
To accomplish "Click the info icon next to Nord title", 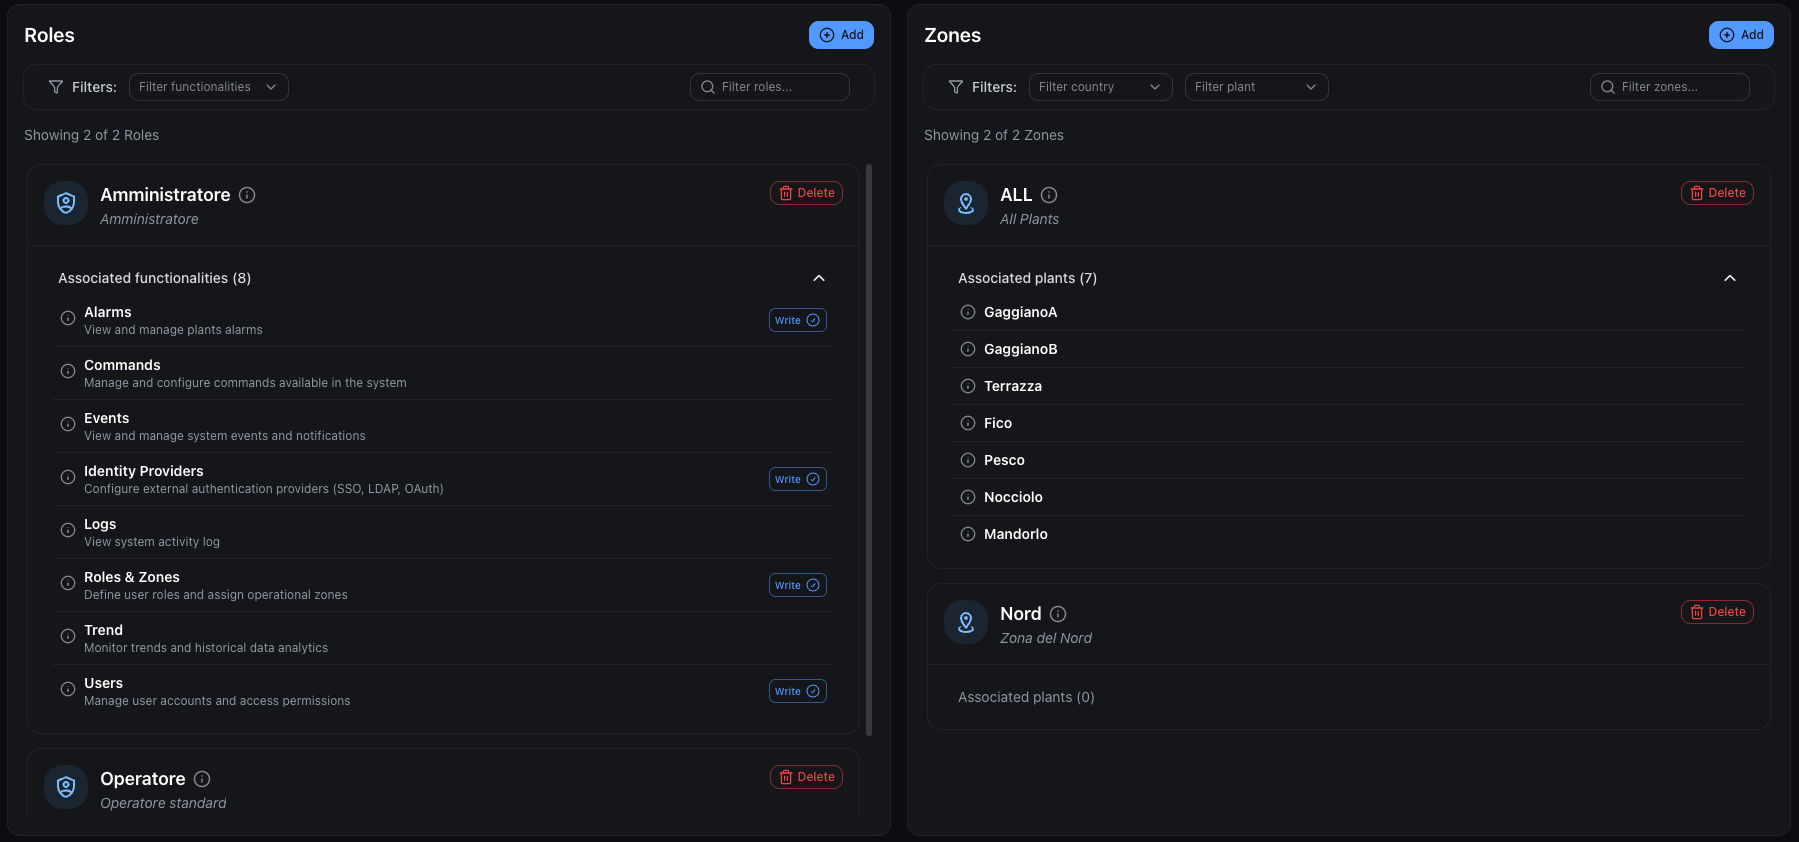I will [x=1058, y=614].
